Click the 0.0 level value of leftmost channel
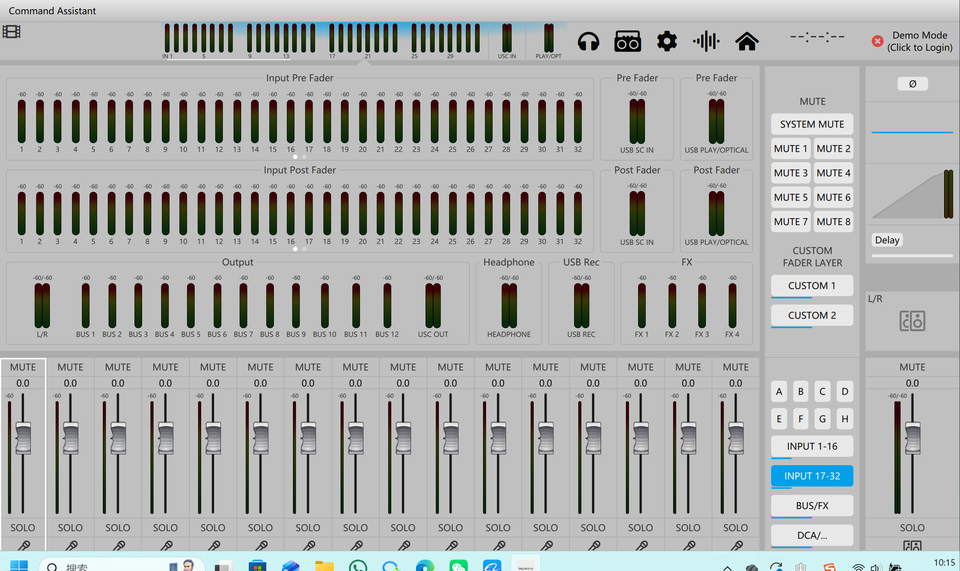This screenshot has width=960, height=571. 23,383
